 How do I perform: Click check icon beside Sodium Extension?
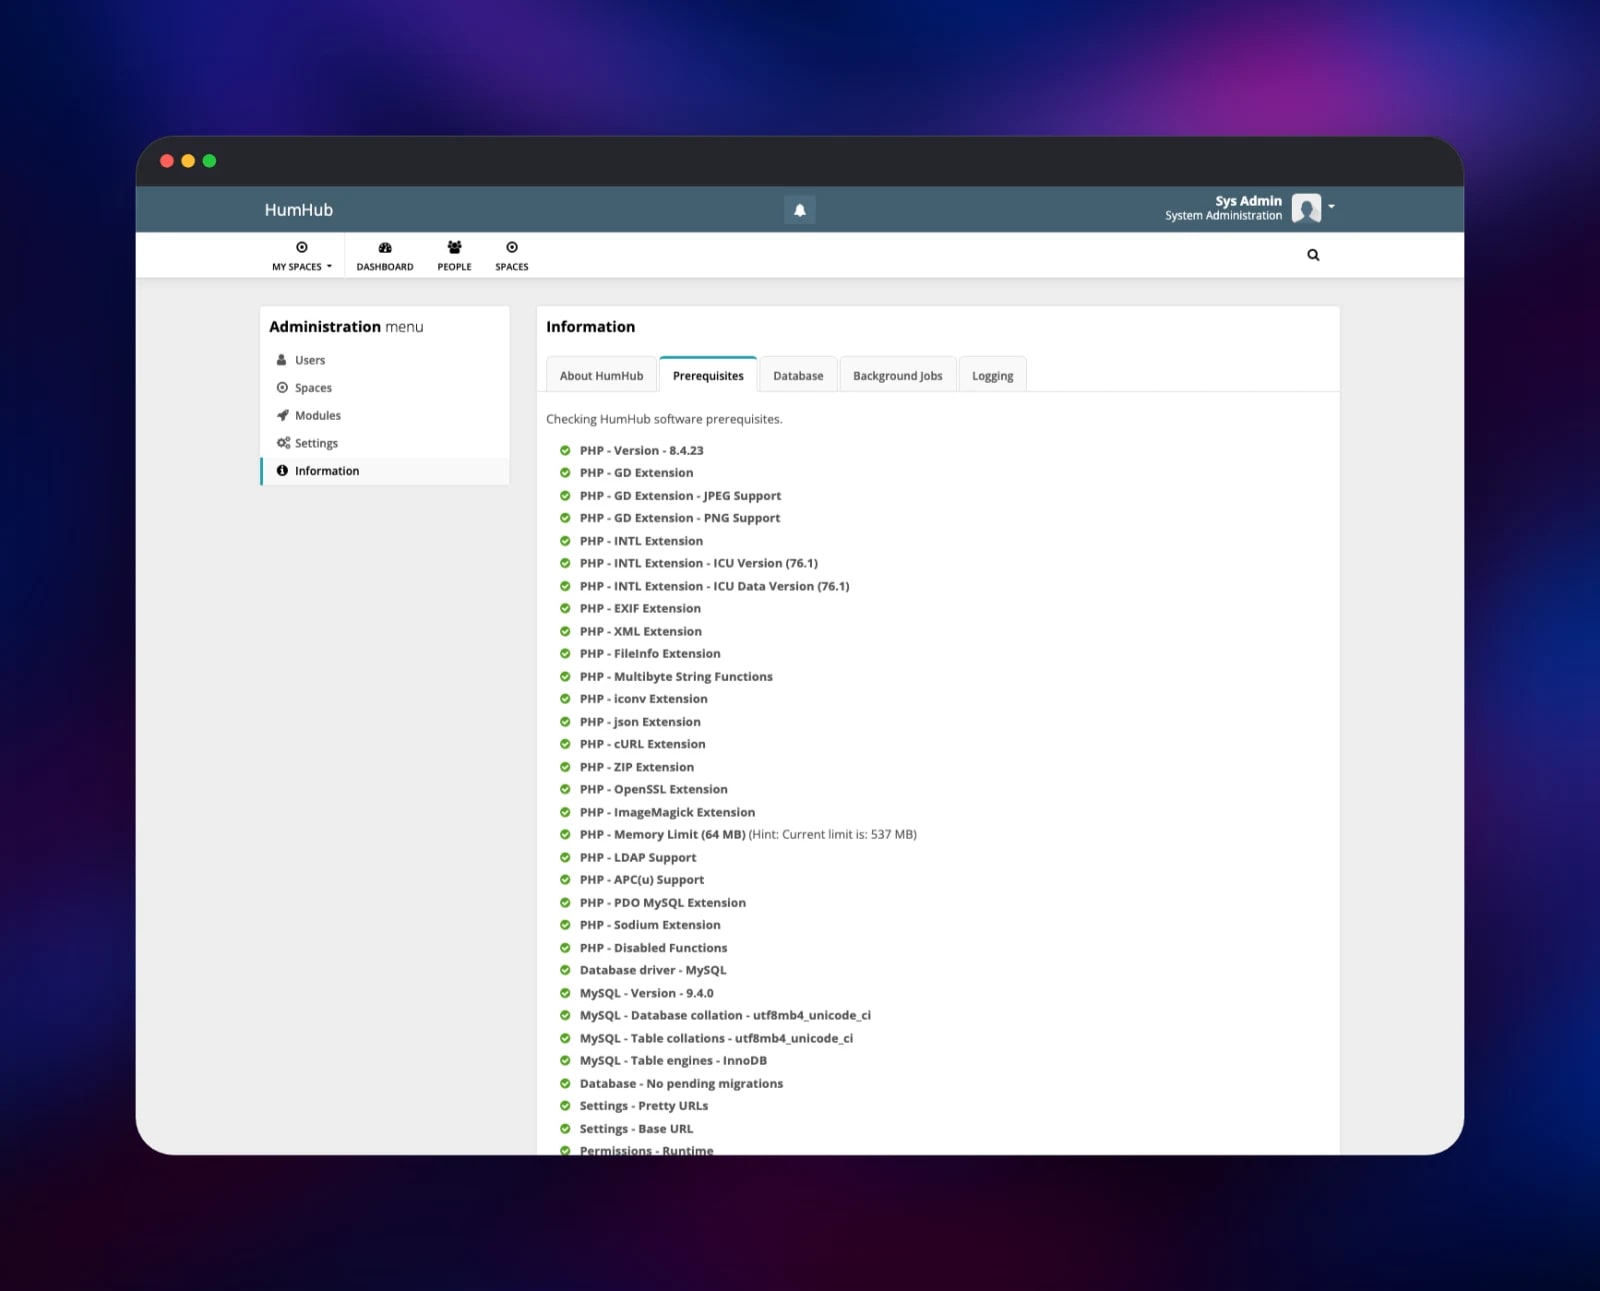pyautogui.click(x=565, y=925)
